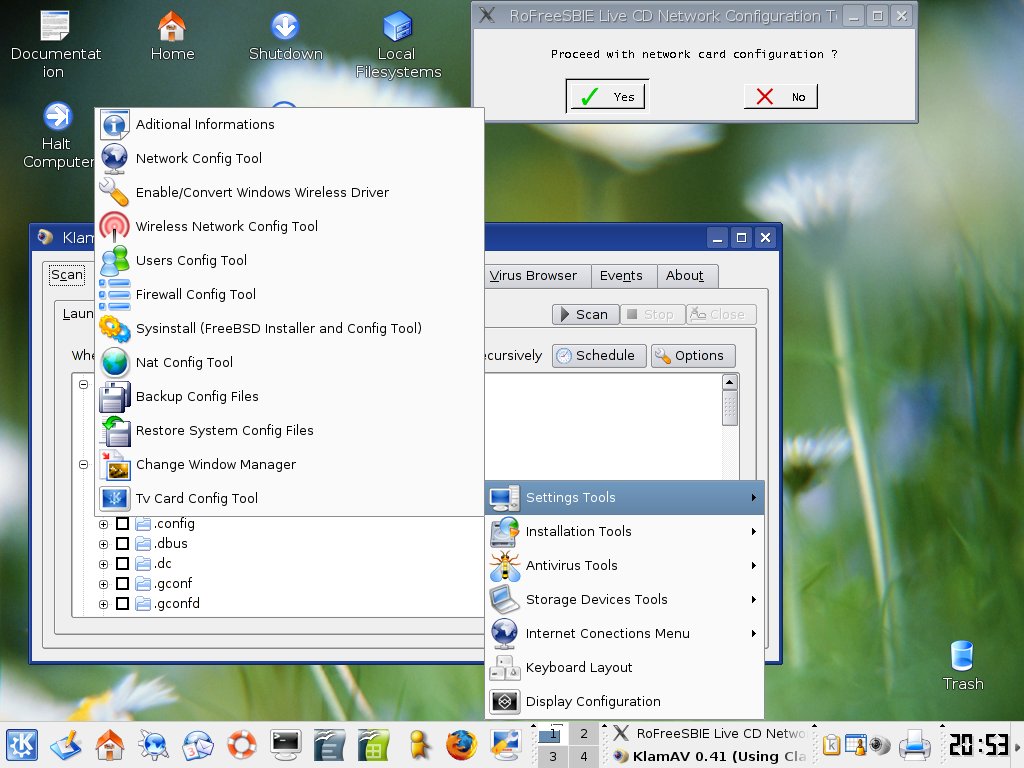The height and width of the screenshot is (768, 1024).
Task: Open the Documentation desktop icon
Action: coord(56,27)
